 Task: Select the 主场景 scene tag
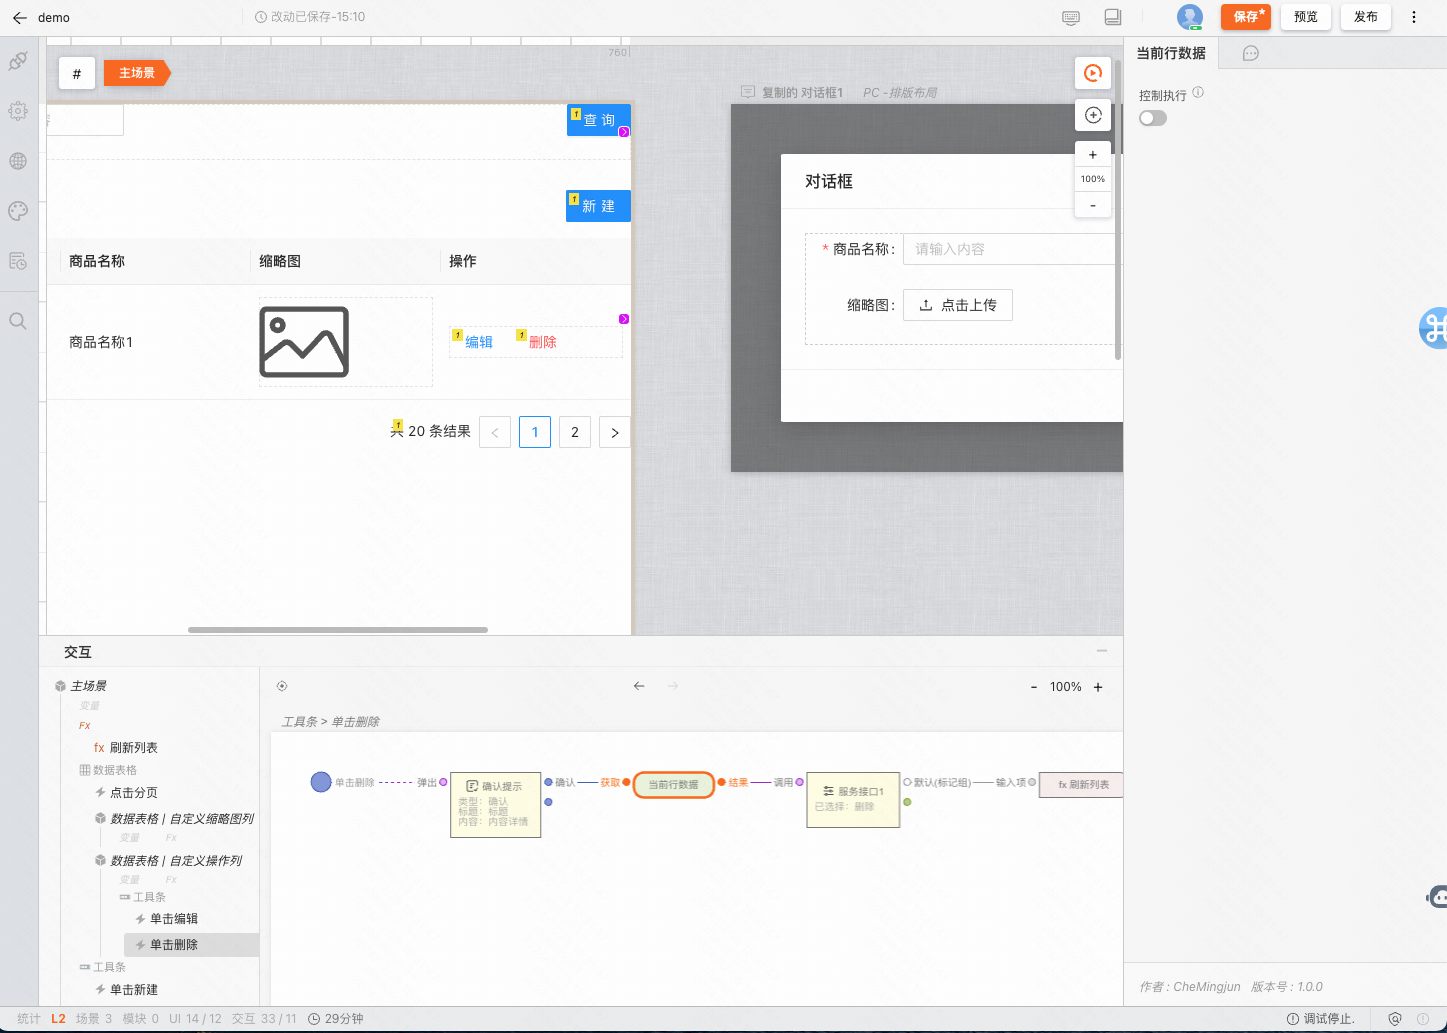(137, 73)
